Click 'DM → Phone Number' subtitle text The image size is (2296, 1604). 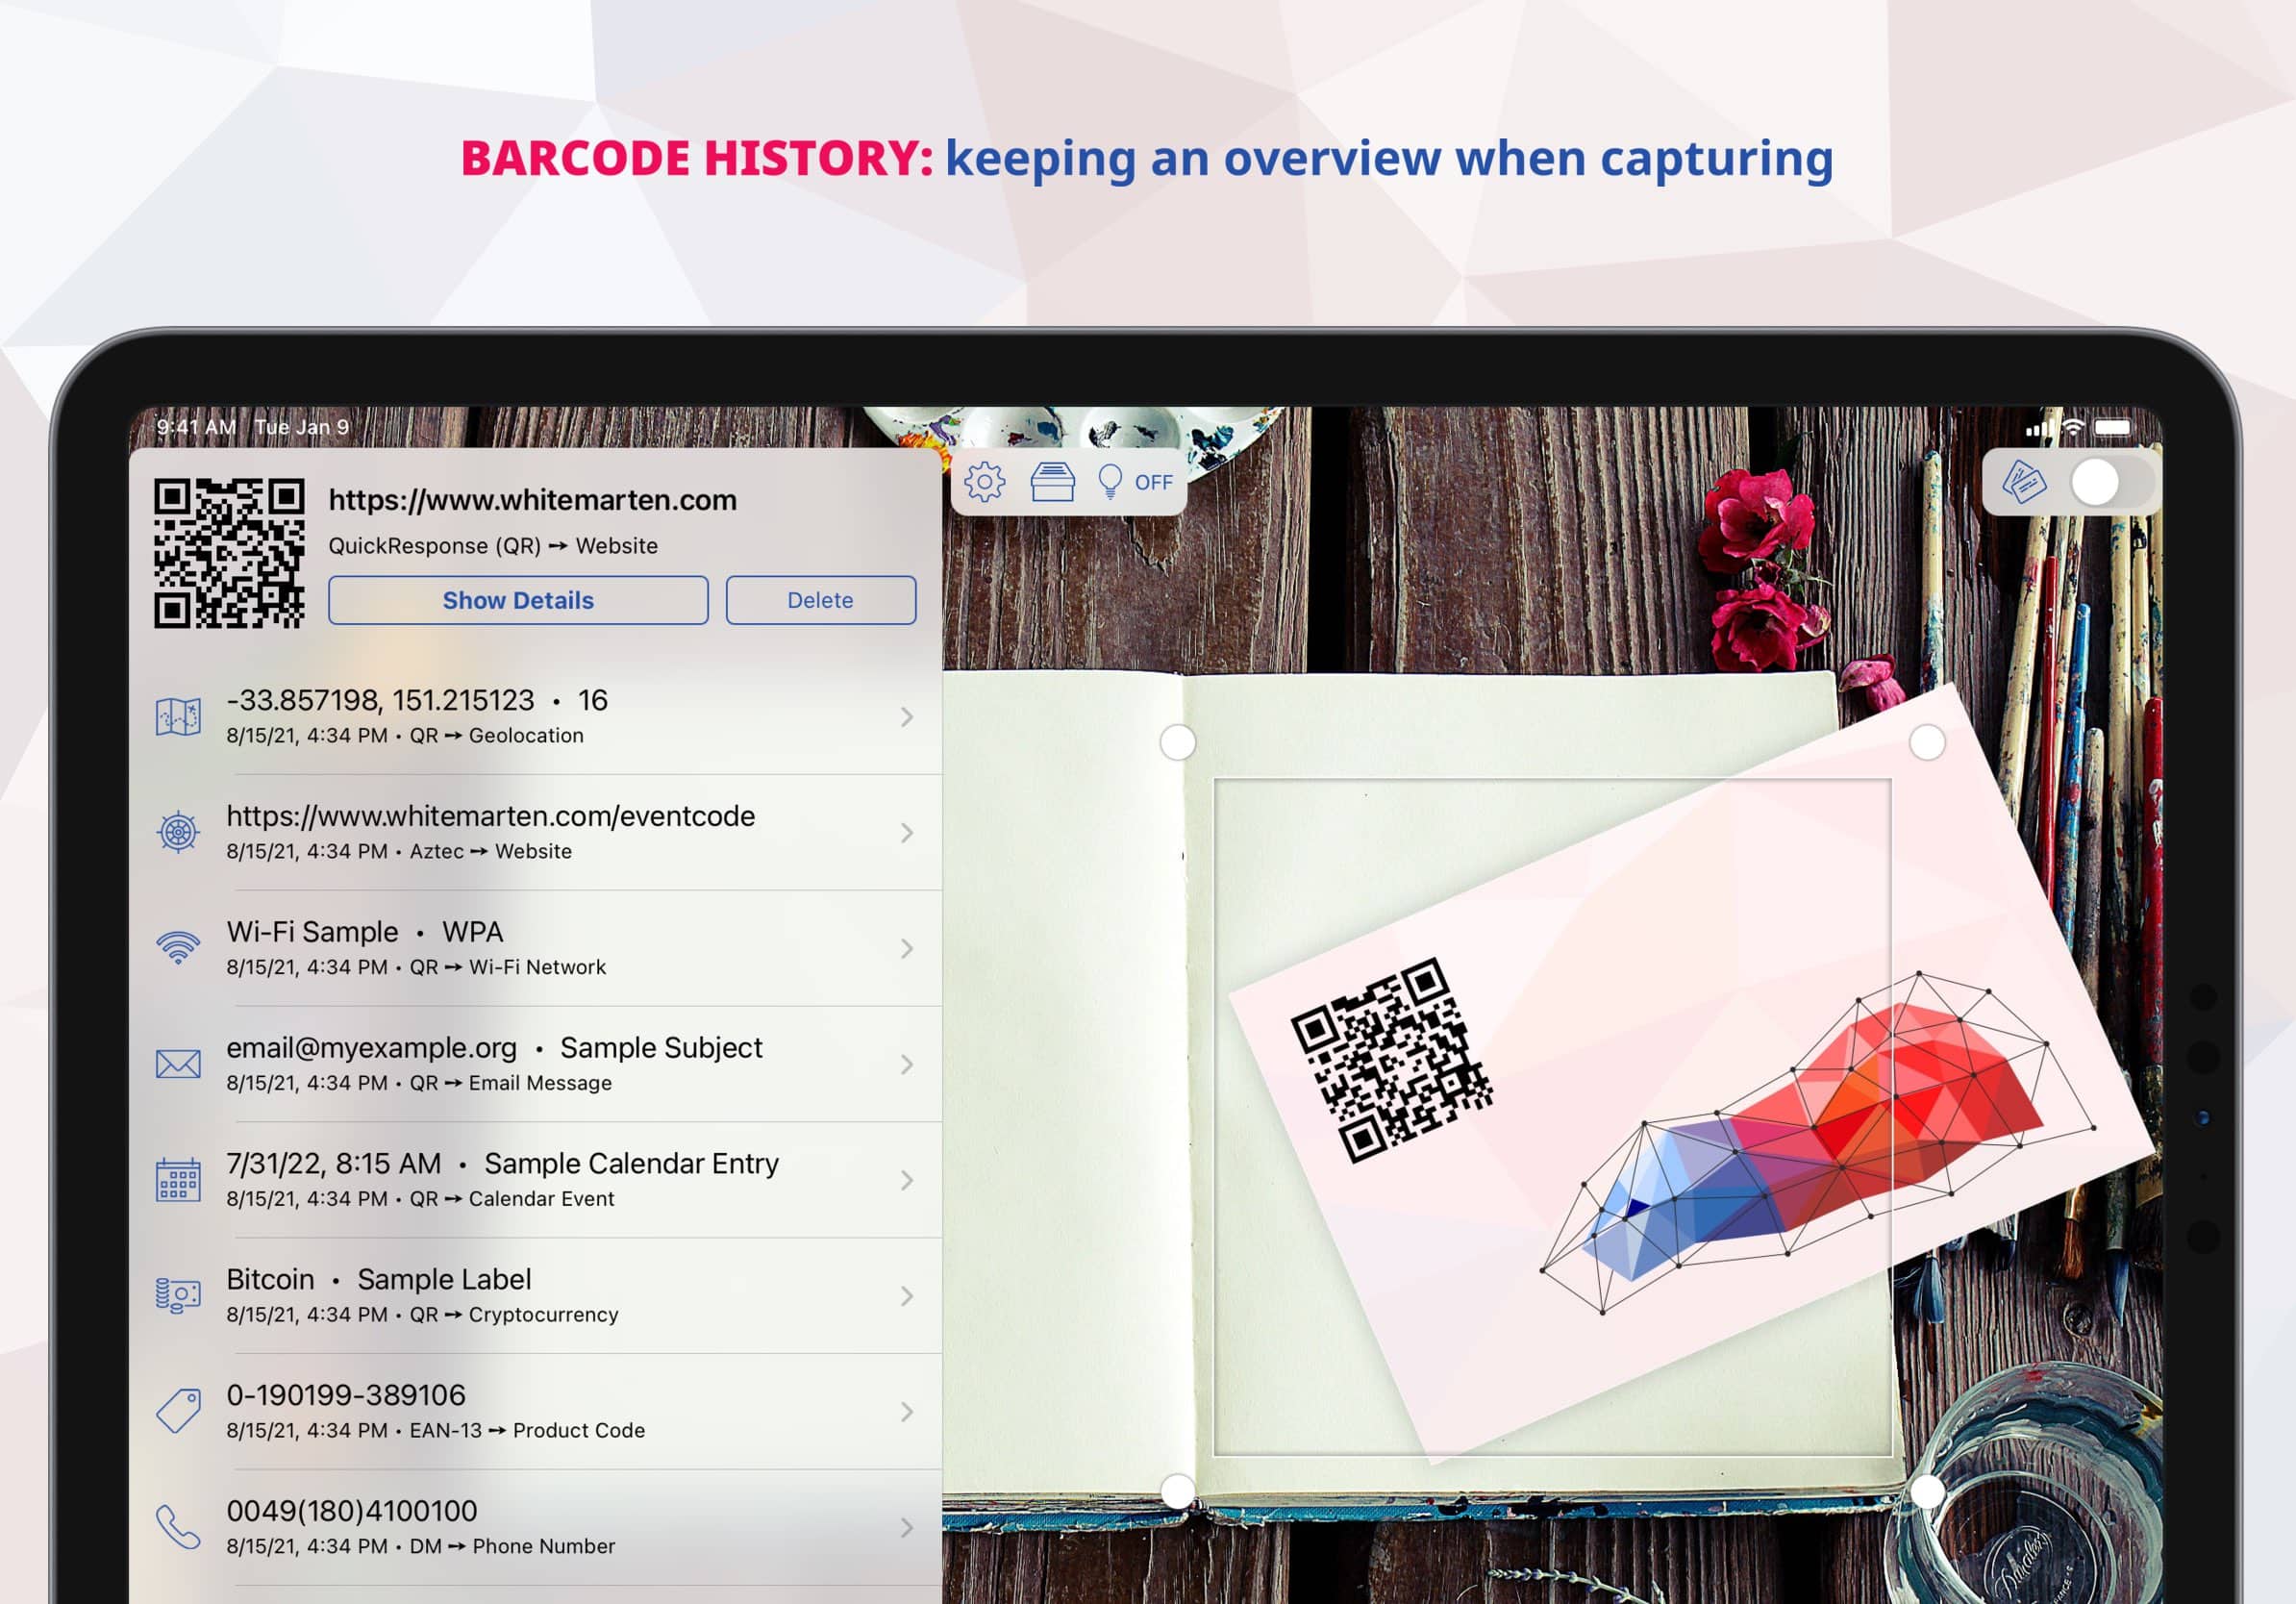coord(512,1547)
